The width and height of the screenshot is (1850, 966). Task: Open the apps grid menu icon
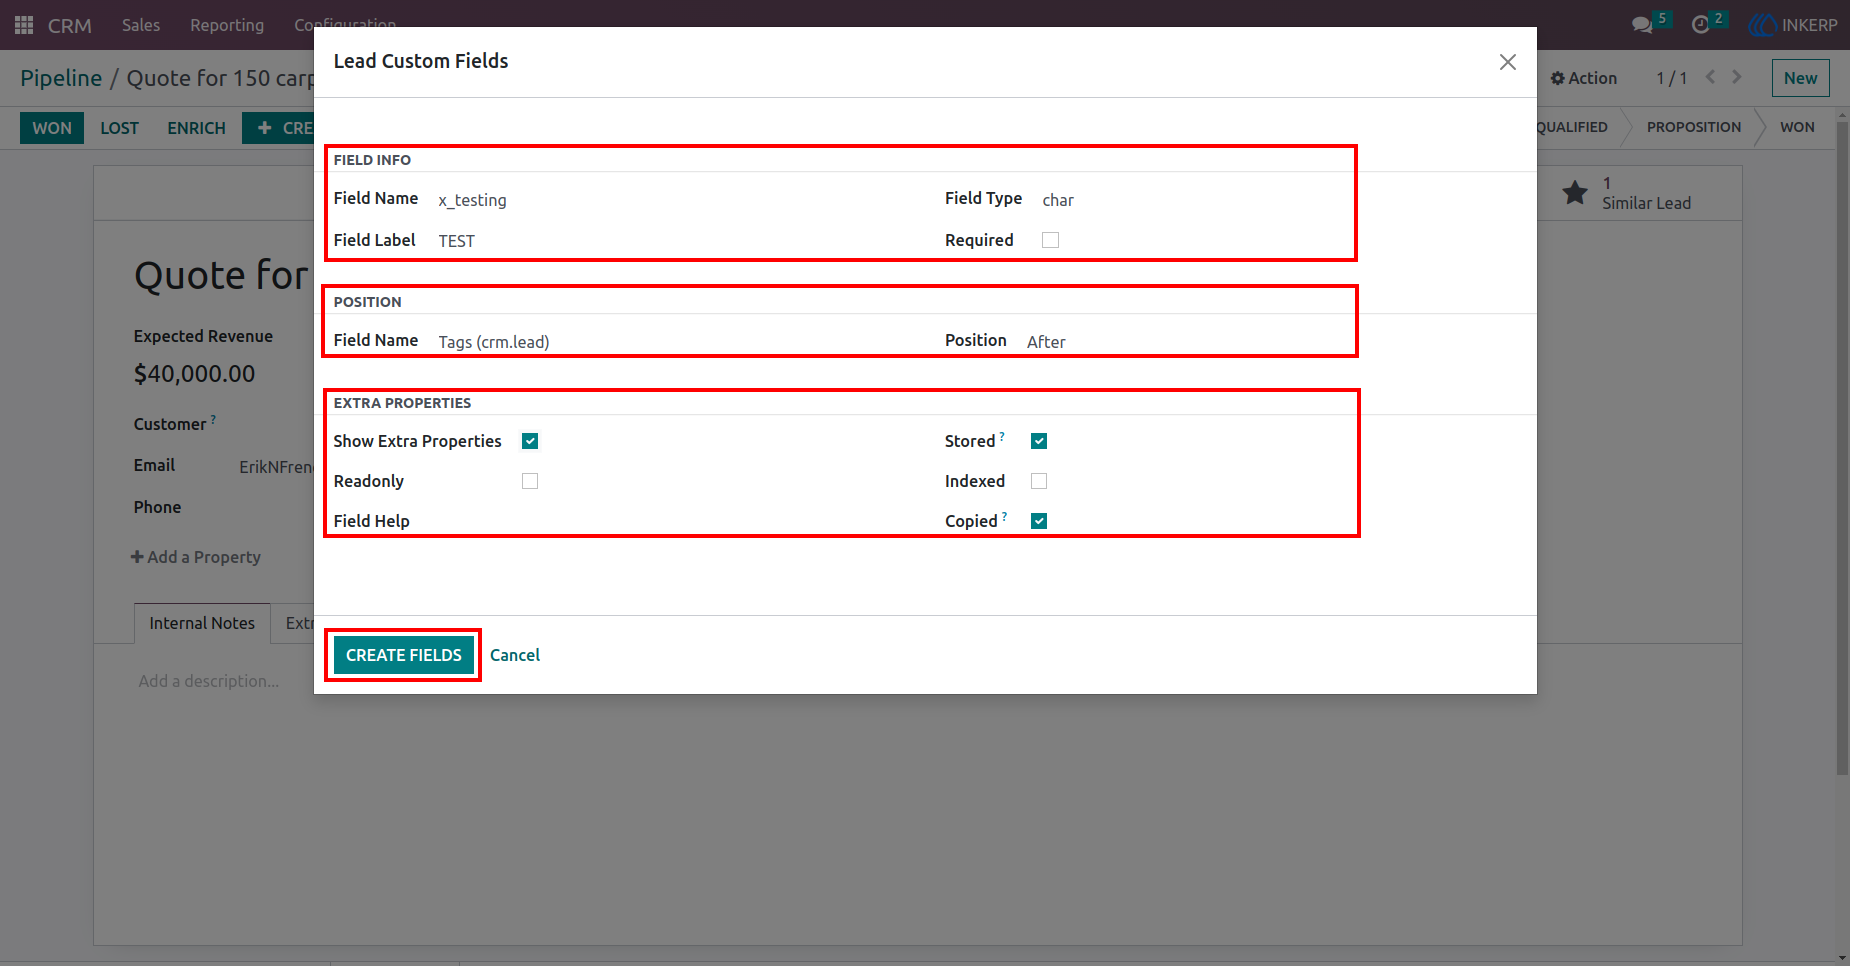24,25
